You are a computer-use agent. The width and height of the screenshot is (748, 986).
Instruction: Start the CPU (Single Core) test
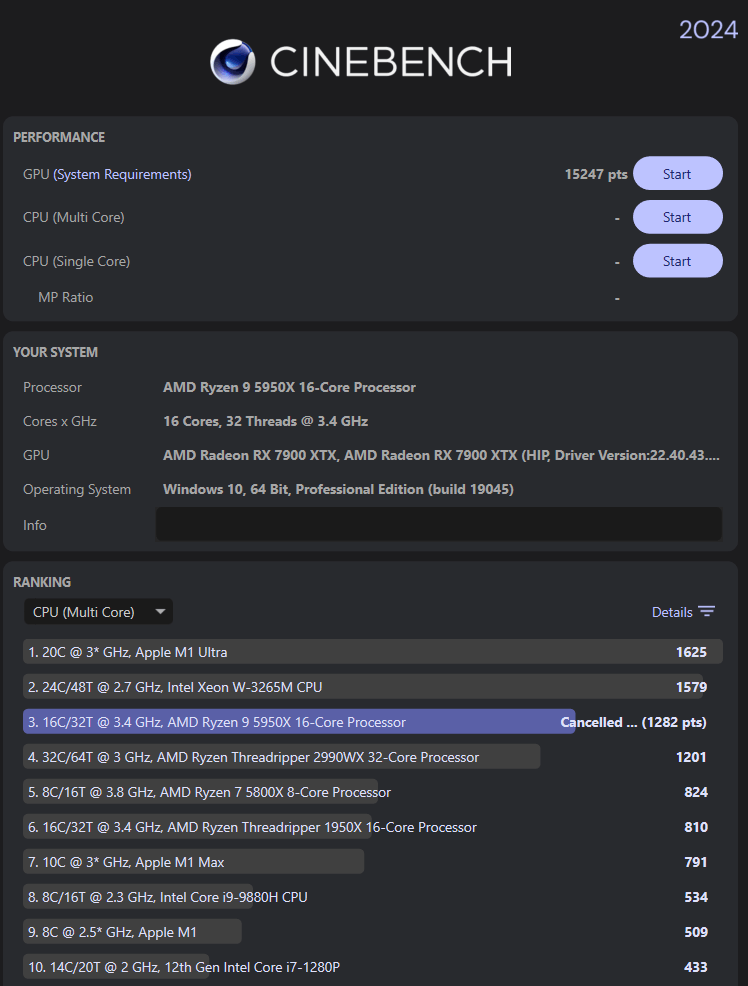tap(678, 261)
